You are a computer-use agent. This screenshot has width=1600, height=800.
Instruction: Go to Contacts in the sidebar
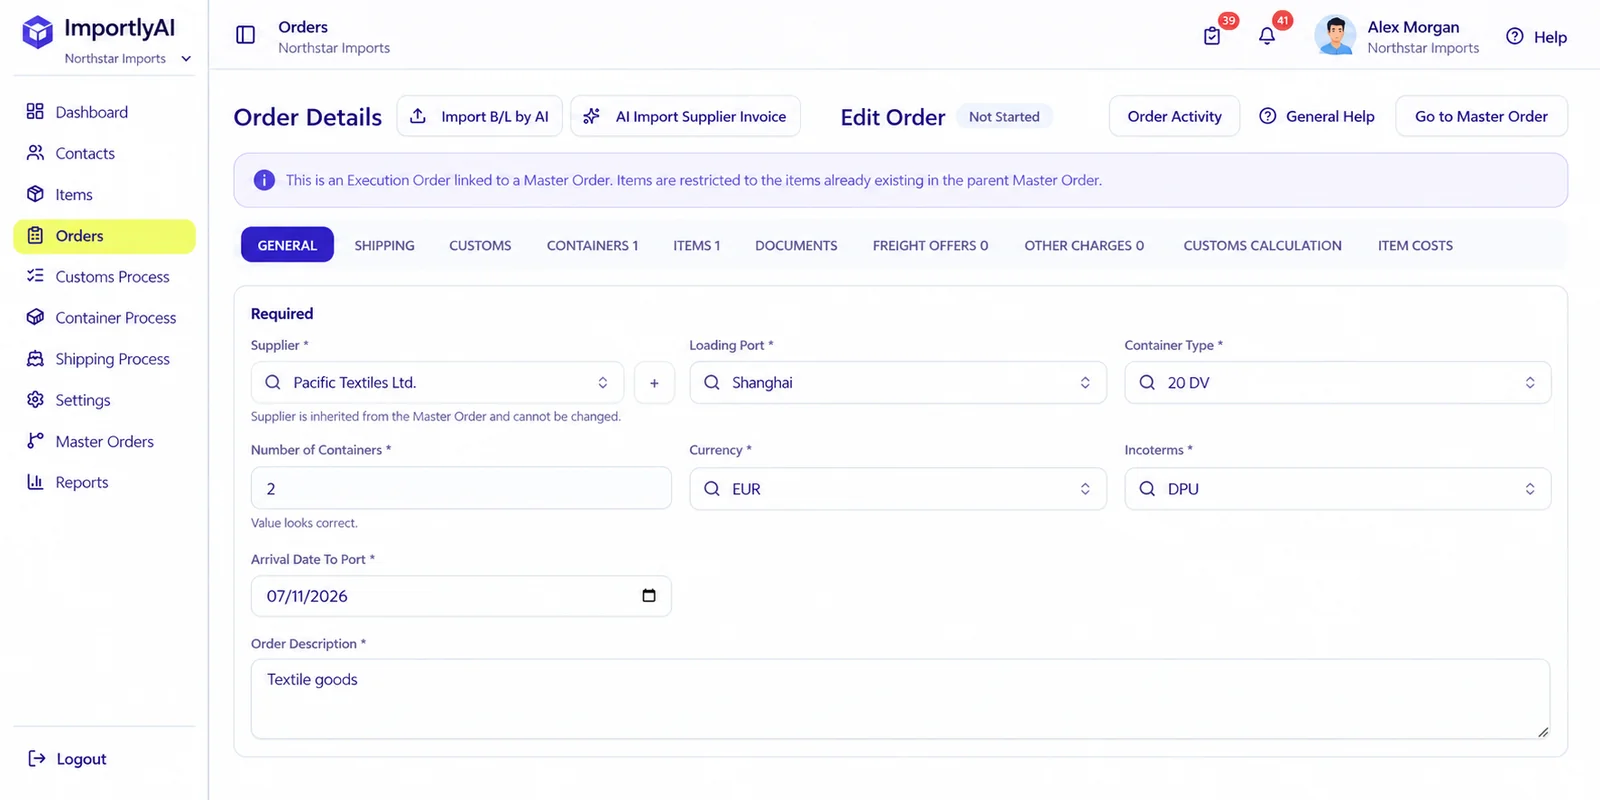click(104, 153)
